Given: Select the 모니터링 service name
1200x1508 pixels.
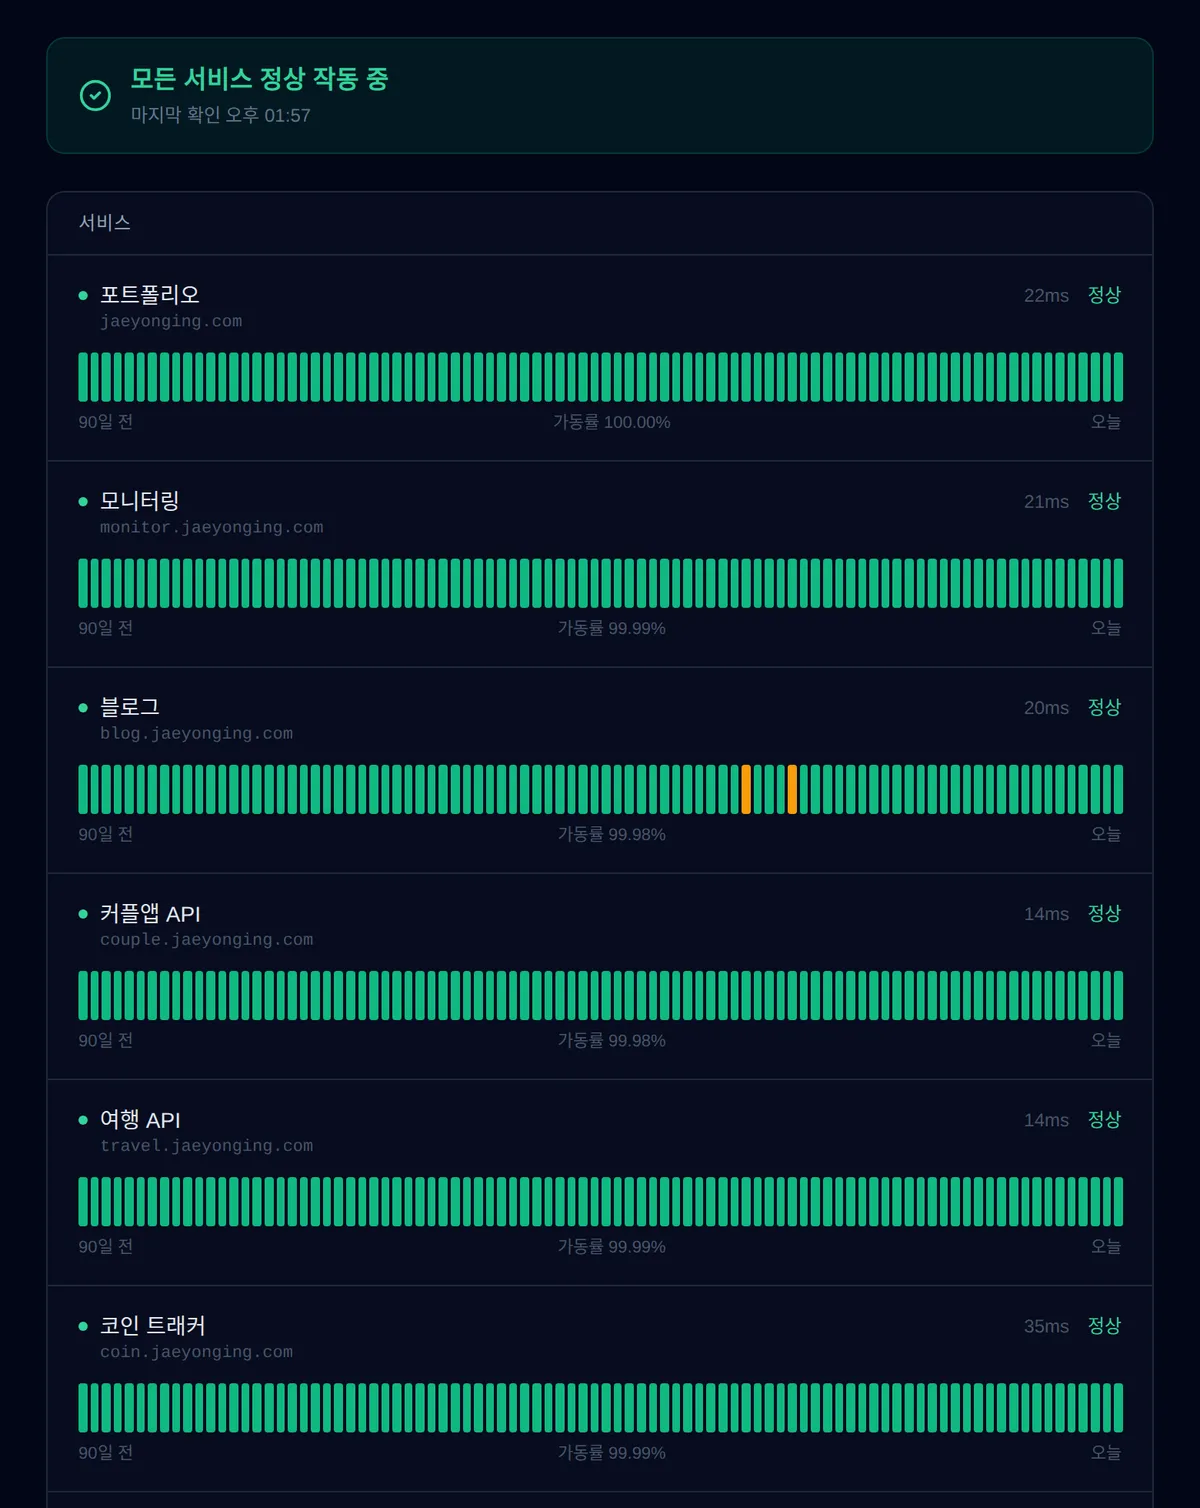Looking at the screenshot, I should [x=140, y=501].
